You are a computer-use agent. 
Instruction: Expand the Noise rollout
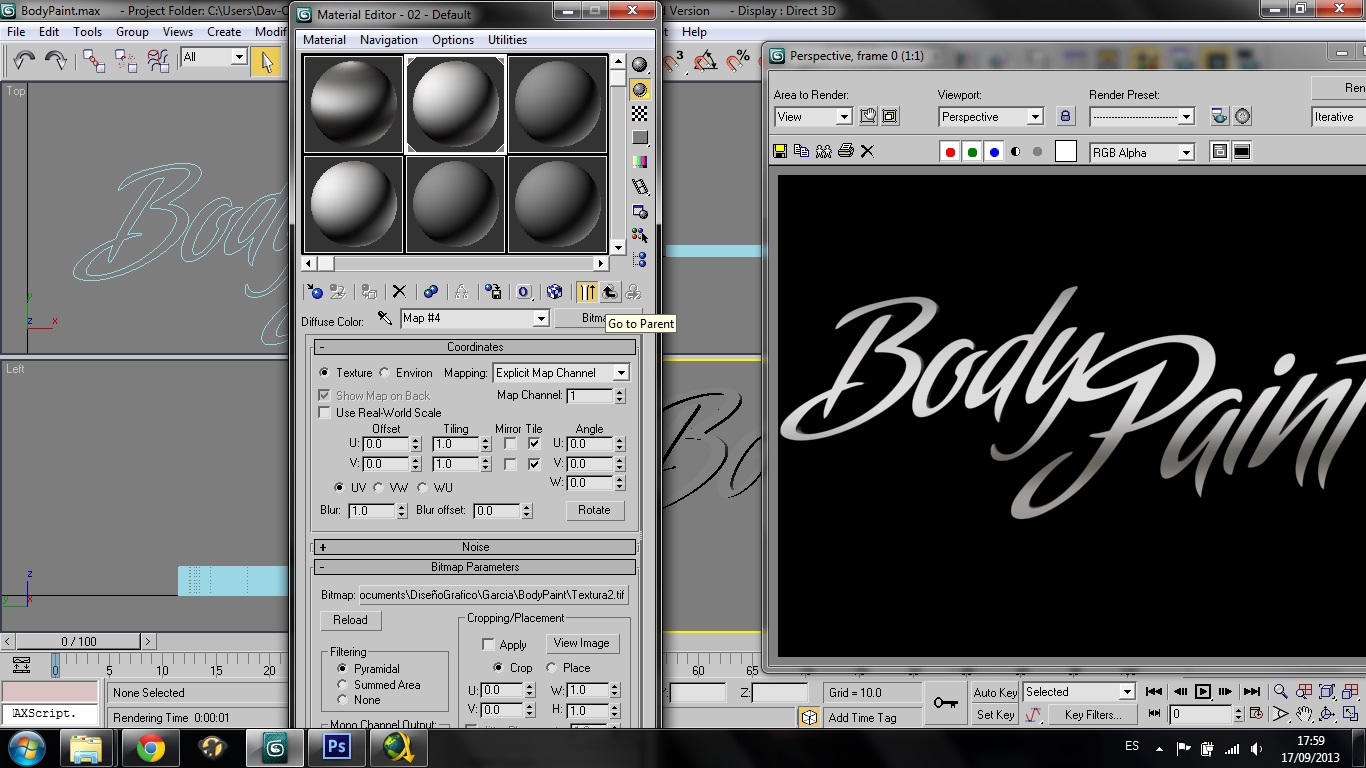pyautogui.click(x=475, y=547)
